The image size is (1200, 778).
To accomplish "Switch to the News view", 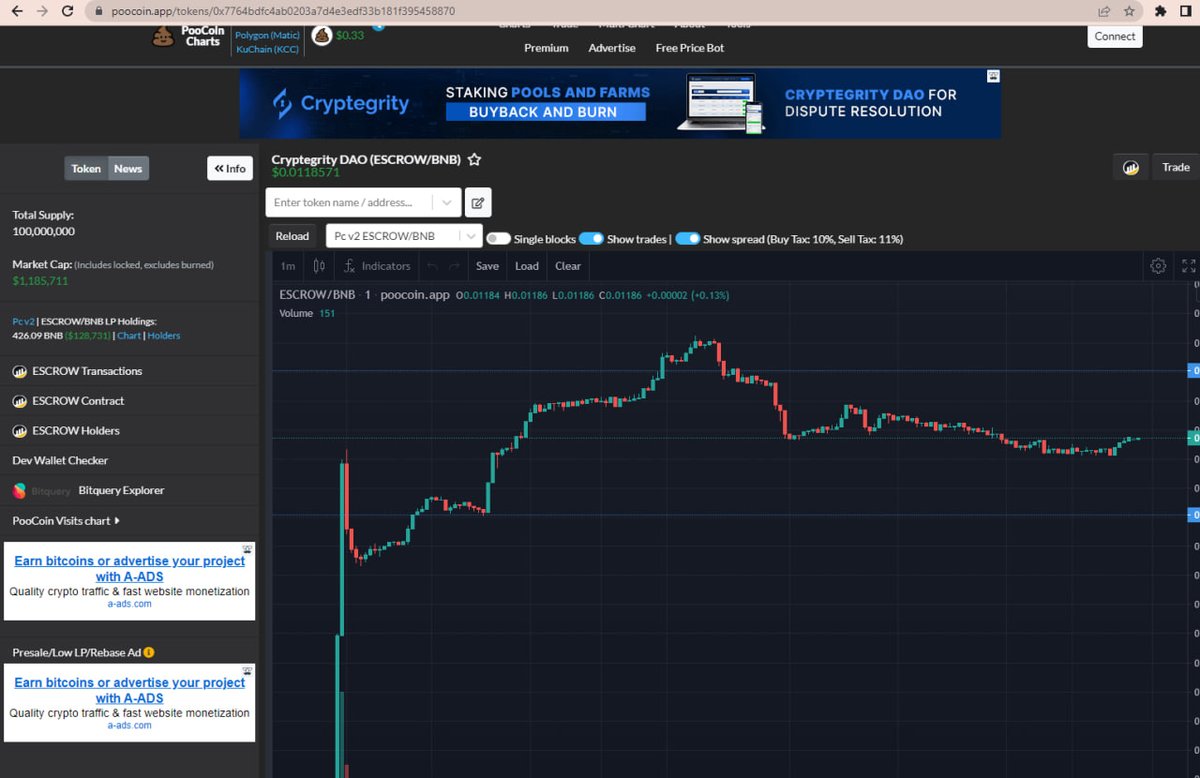I will [x=128, y=168].
